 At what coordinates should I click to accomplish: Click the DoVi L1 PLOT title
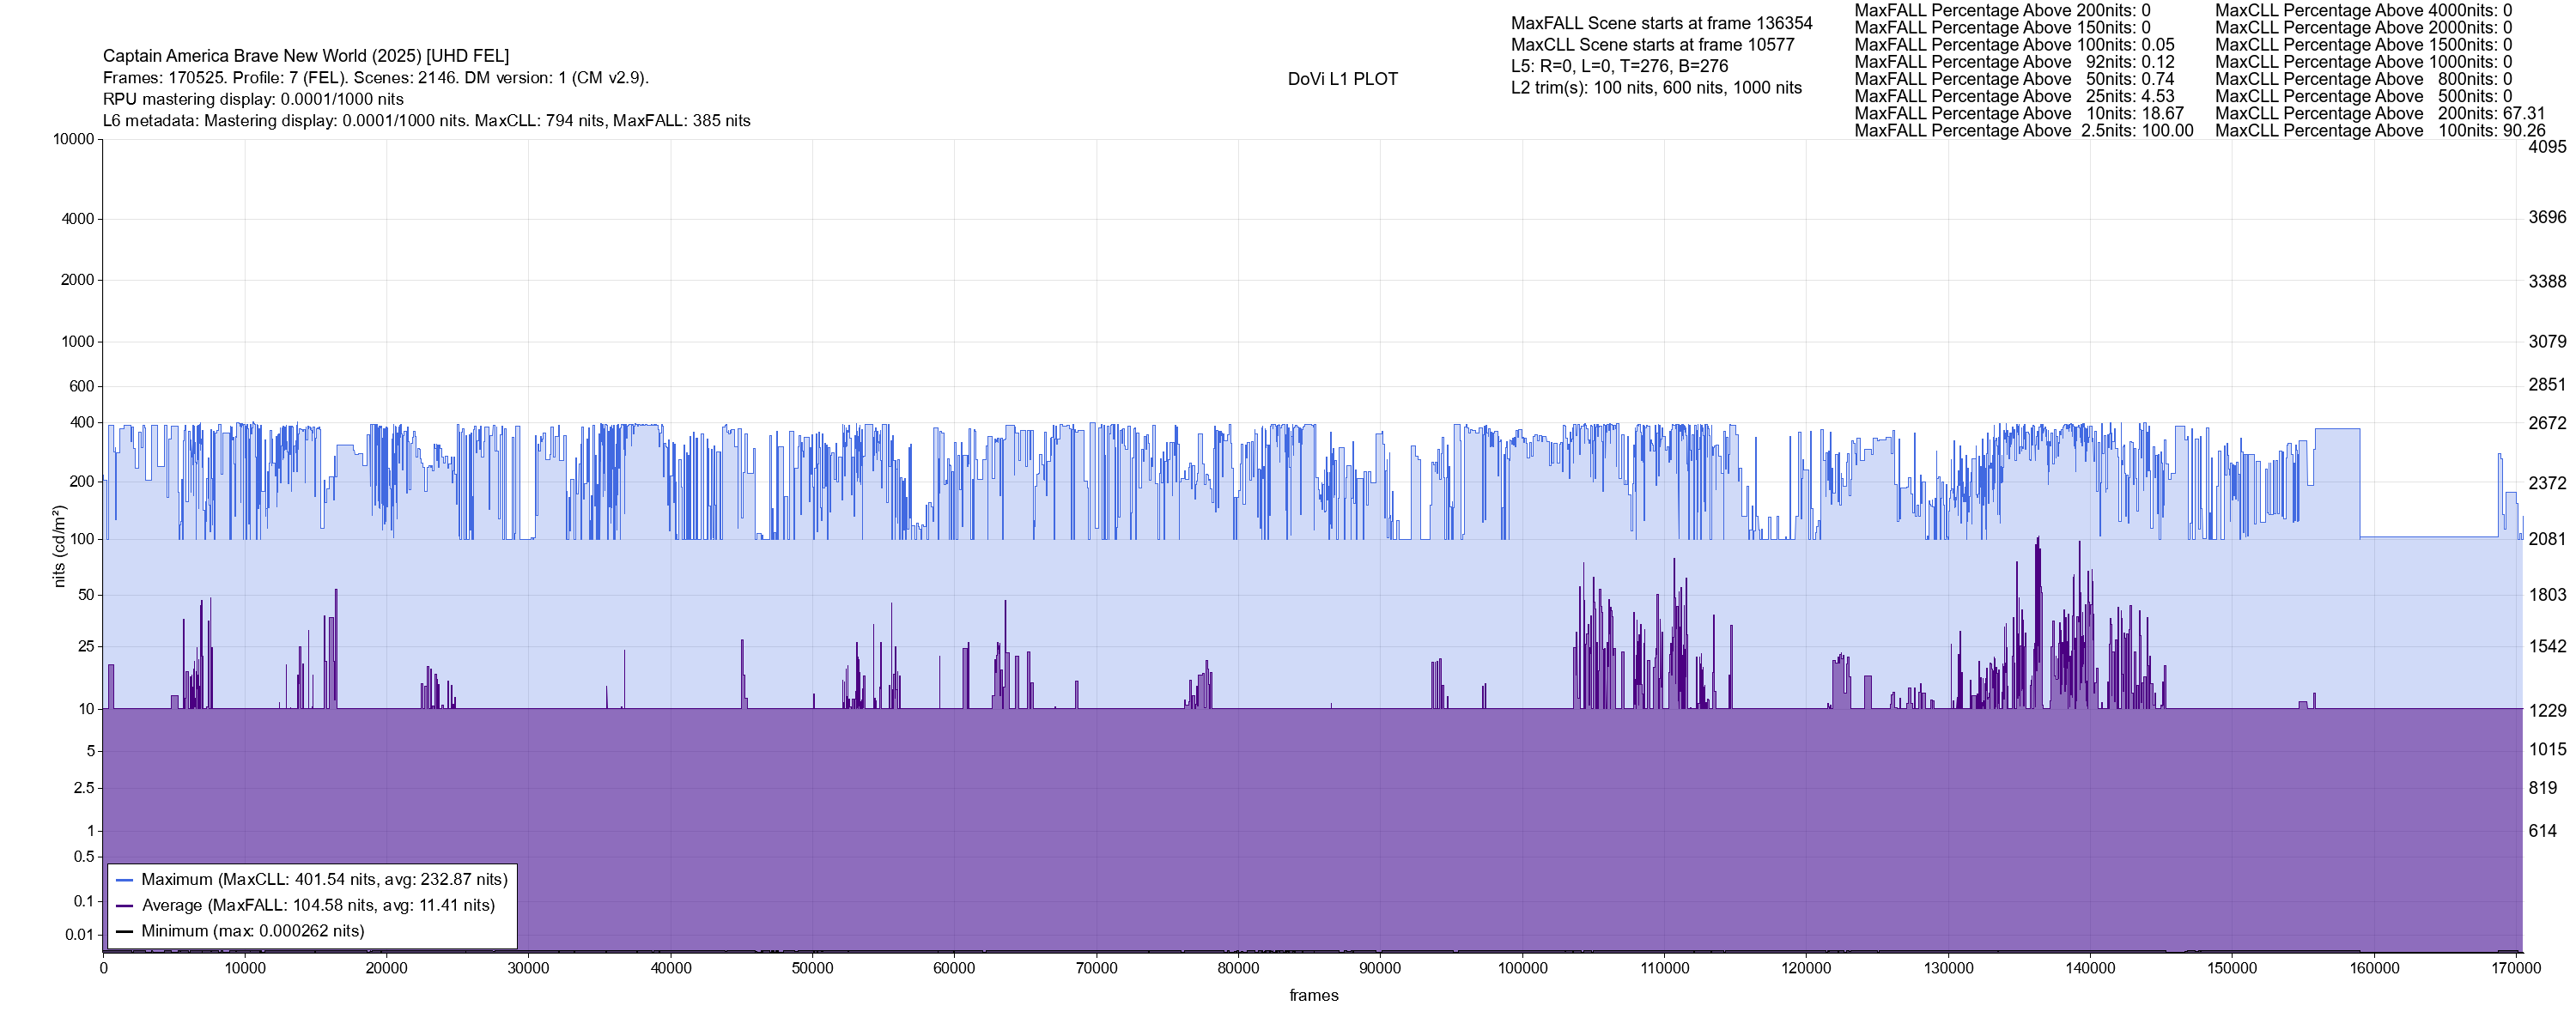pos(1342,79)
